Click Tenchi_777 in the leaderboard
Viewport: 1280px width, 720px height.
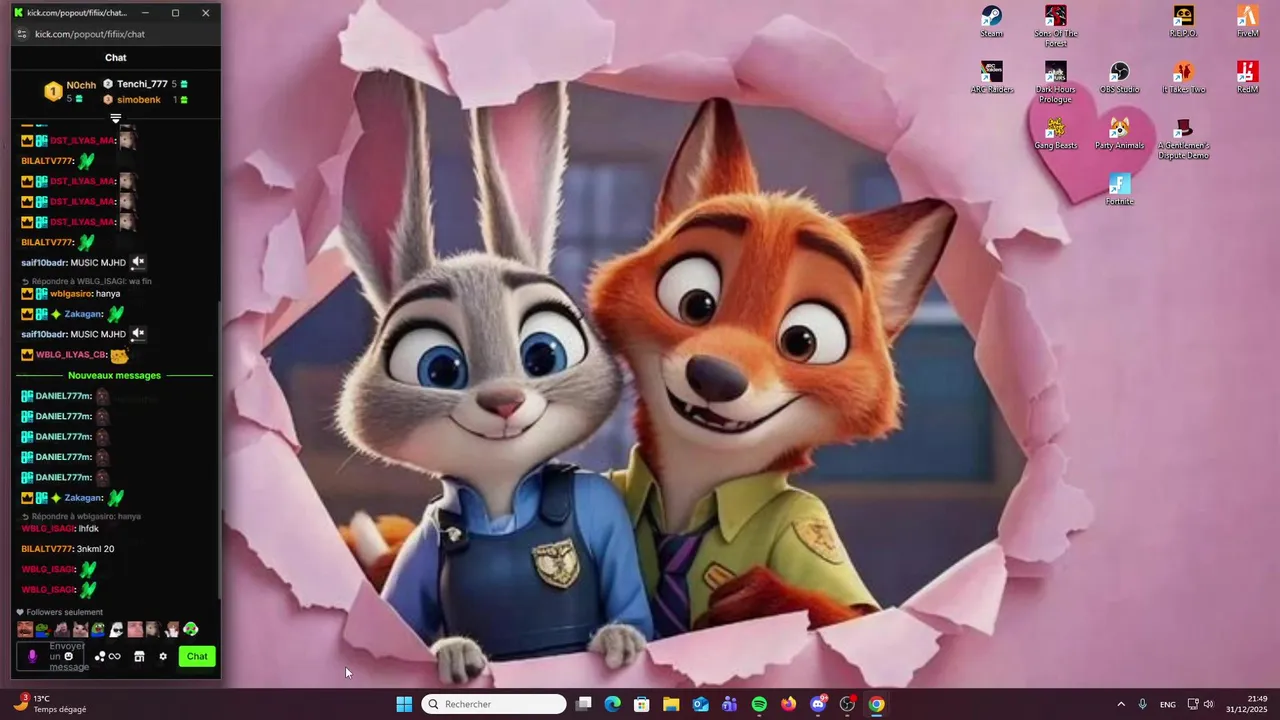[142, 84]
